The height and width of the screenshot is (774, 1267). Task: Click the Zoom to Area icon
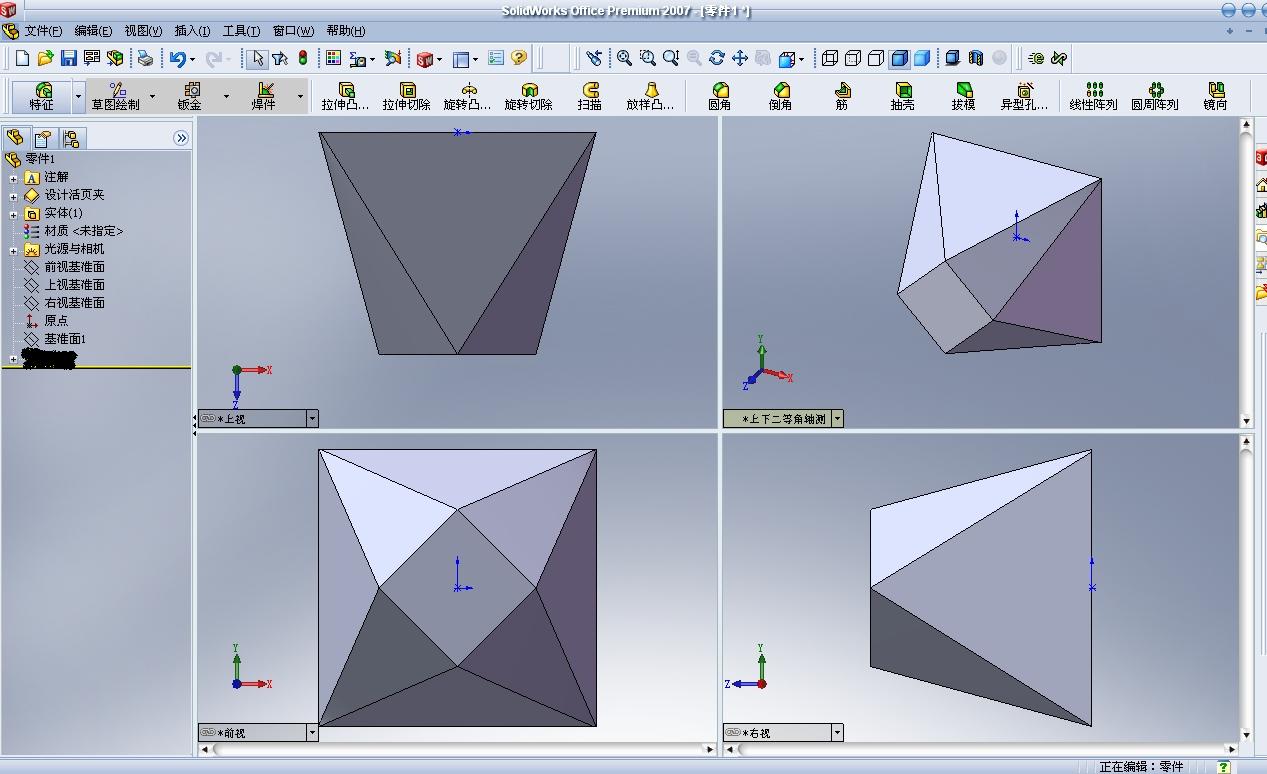(x=647, y=59)
